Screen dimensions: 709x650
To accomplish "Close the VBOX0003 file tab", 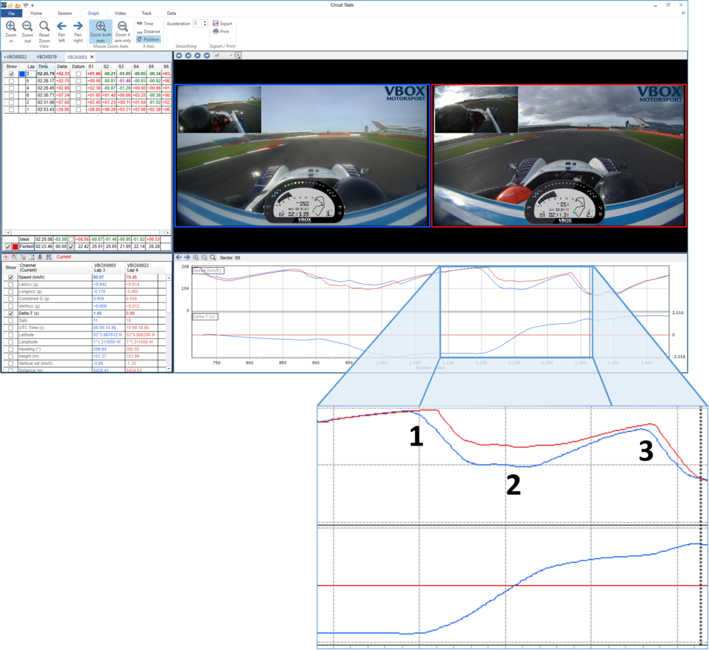I will 92,57.
